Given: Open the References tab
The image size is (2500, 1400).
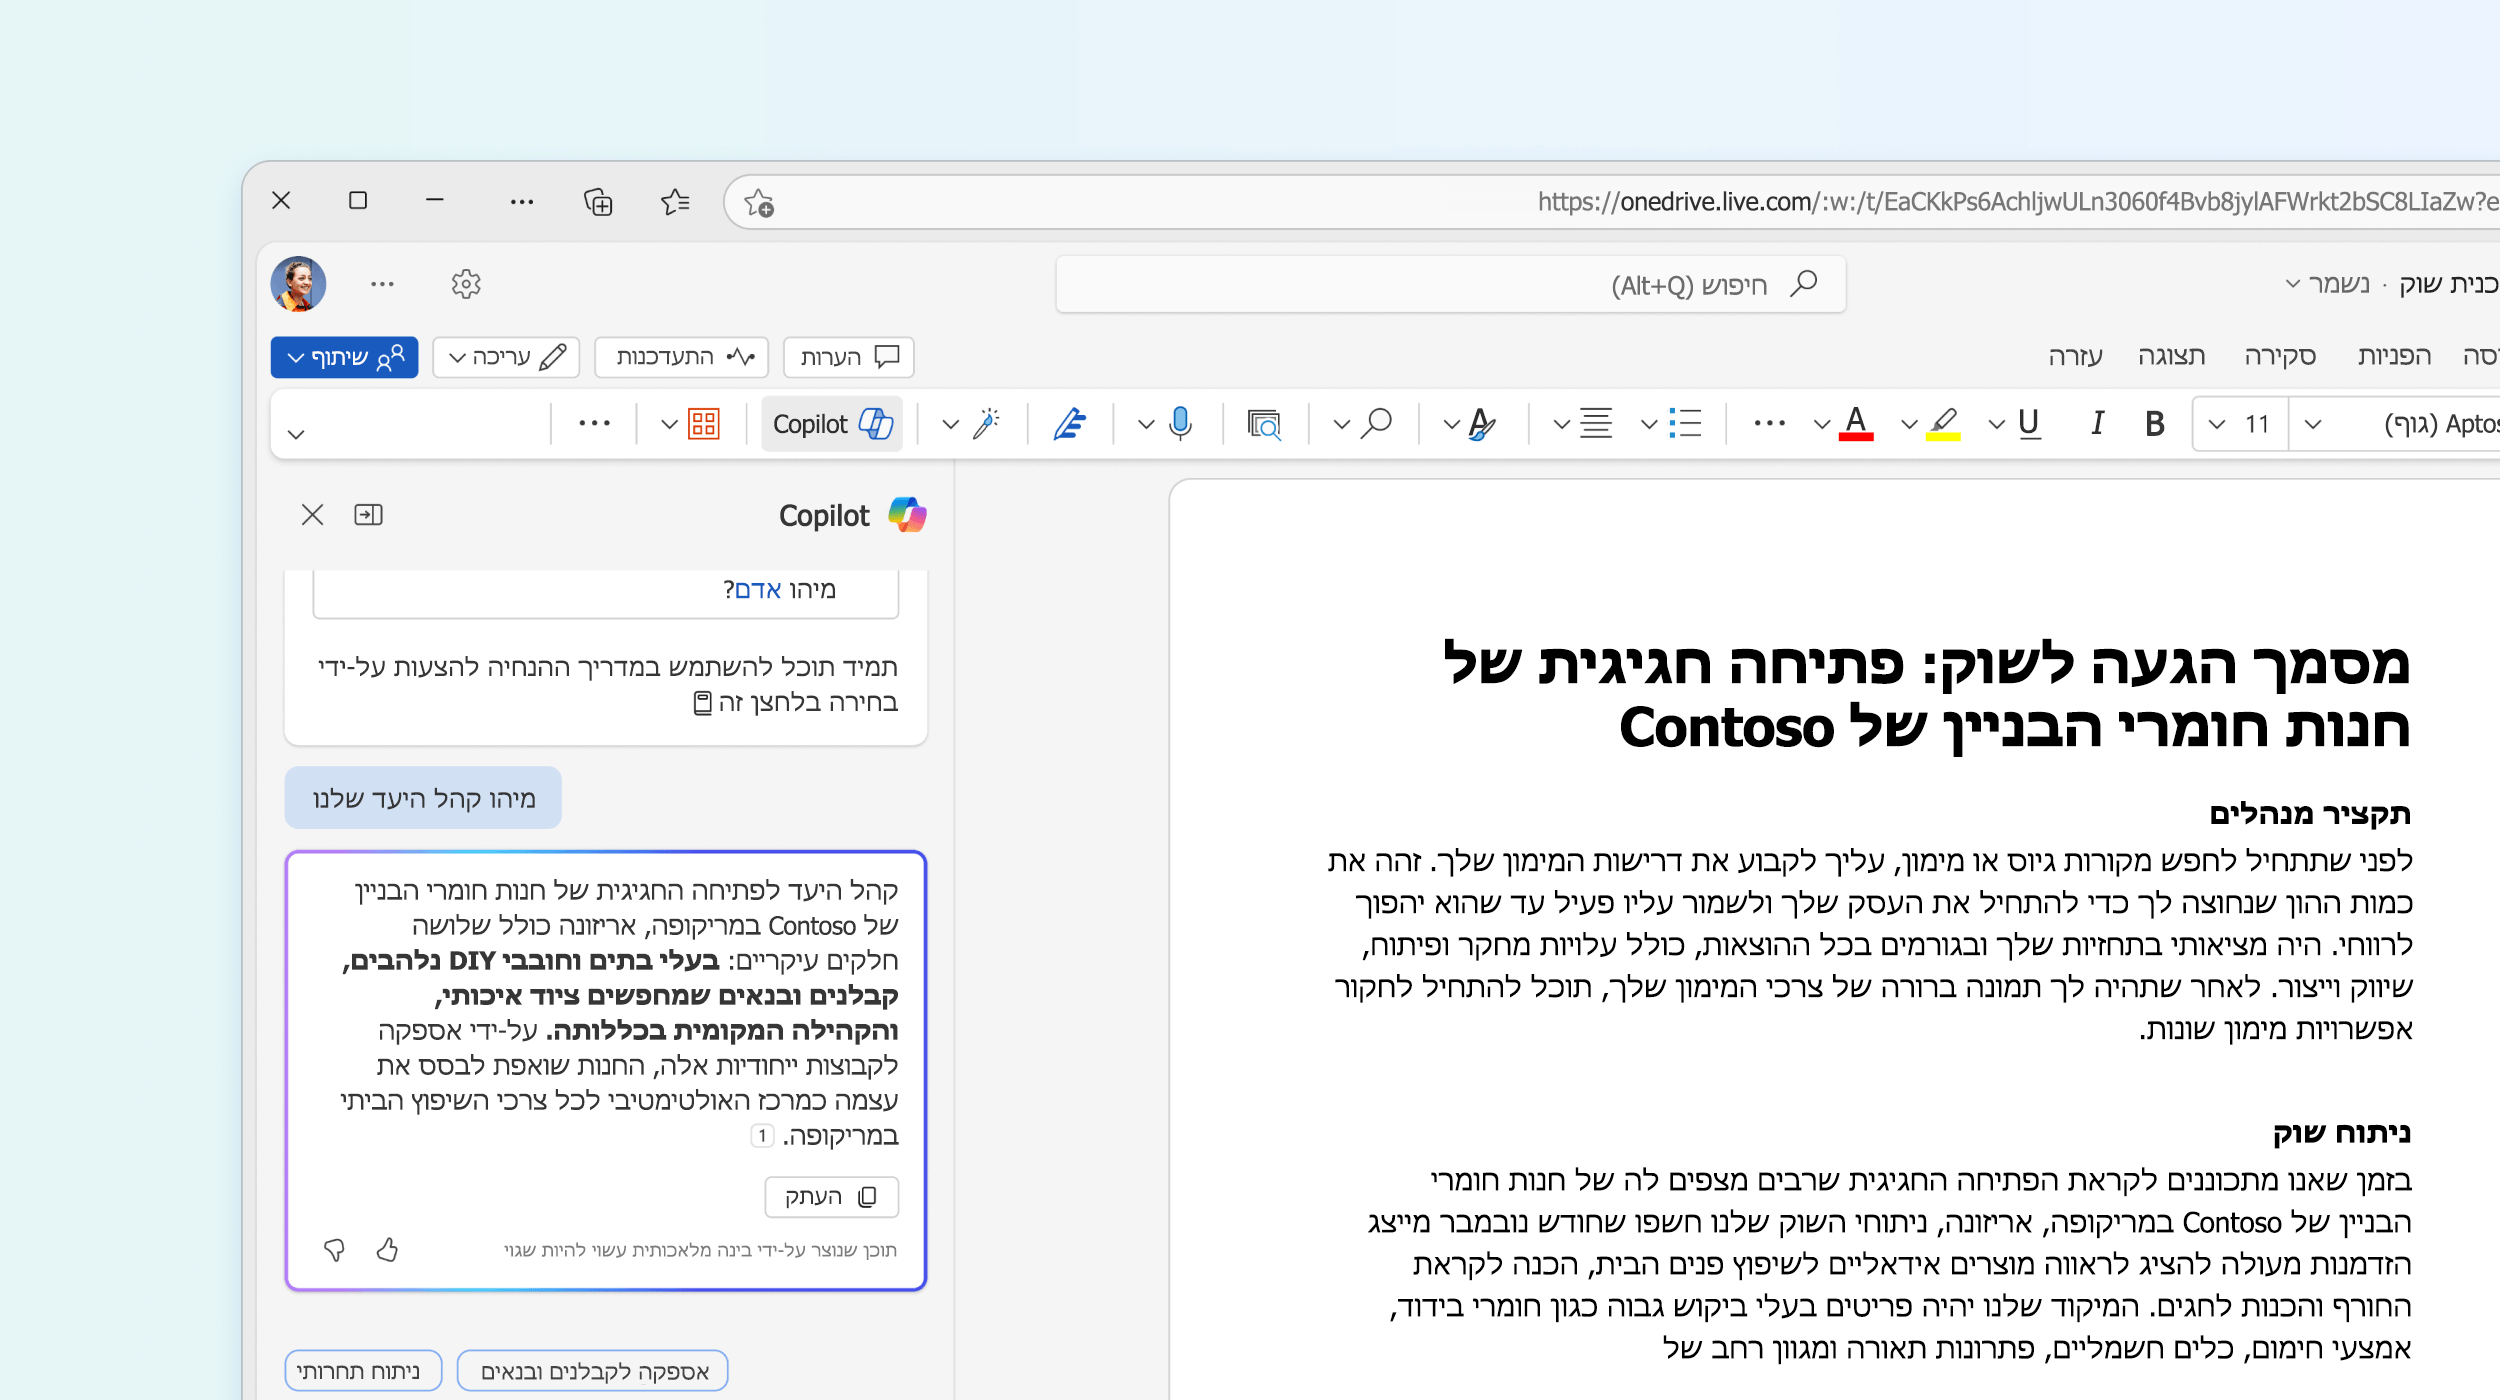Looking at the screenshot, I should 2394,356.
